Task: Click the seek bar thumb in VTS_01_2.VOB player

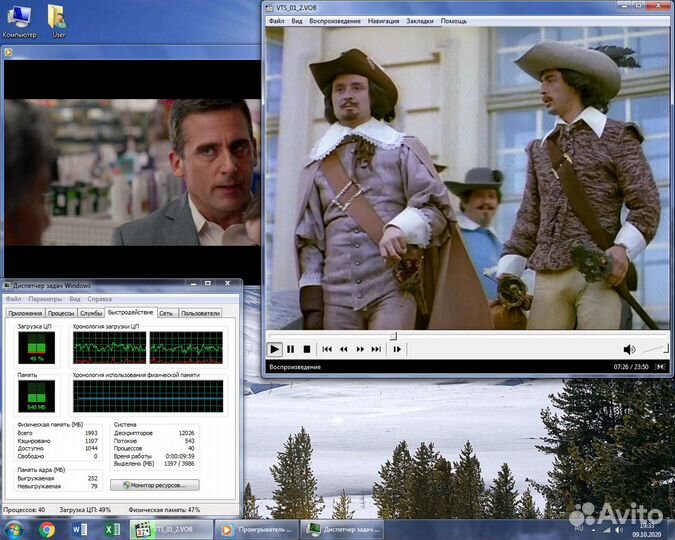Action: pyautogui.click(x=393, y=335)
